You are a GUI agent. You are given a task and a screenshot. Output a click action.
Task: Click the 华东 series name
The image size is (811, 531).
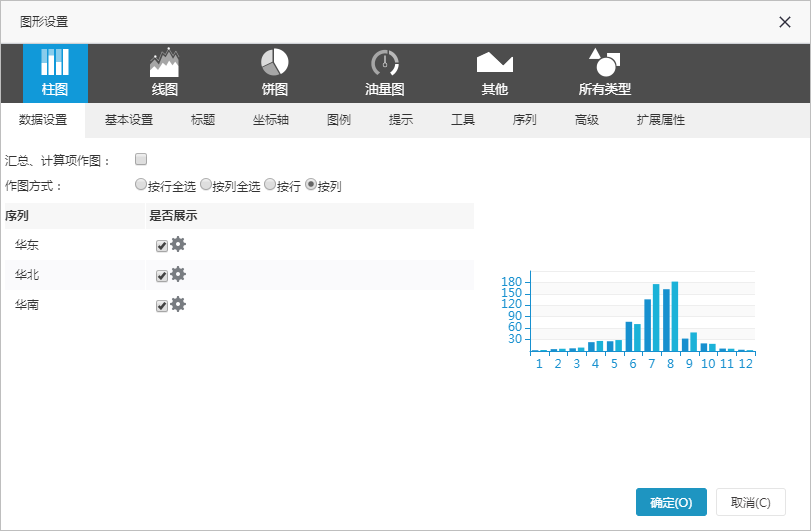[27, 245]
